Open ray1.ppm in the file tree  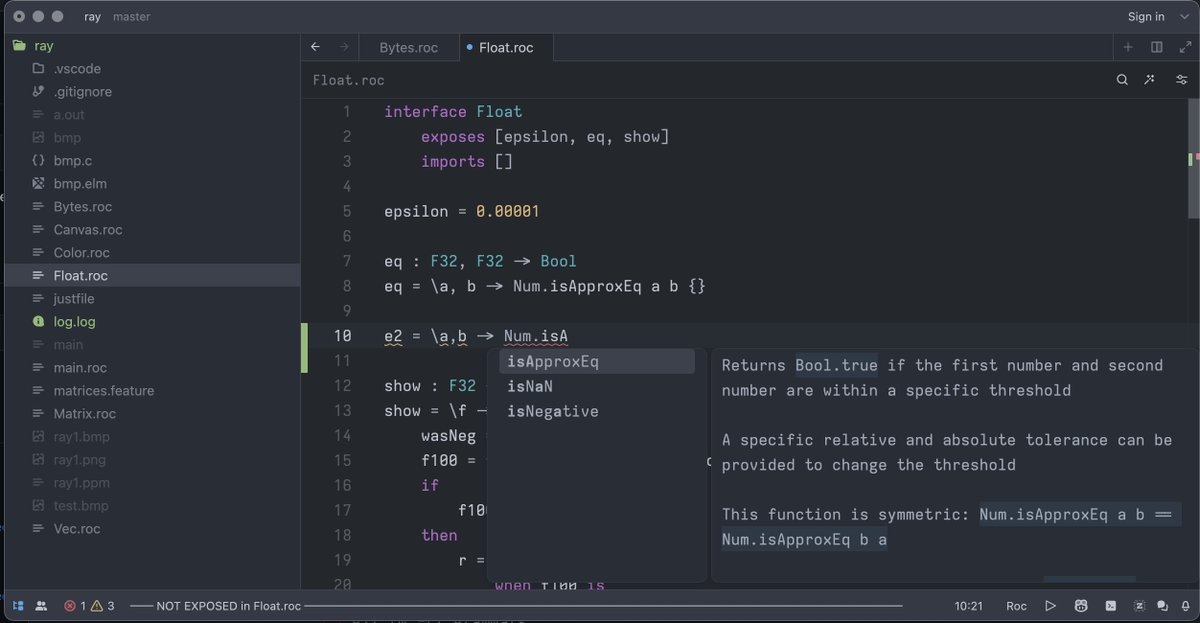coord(150,482)
